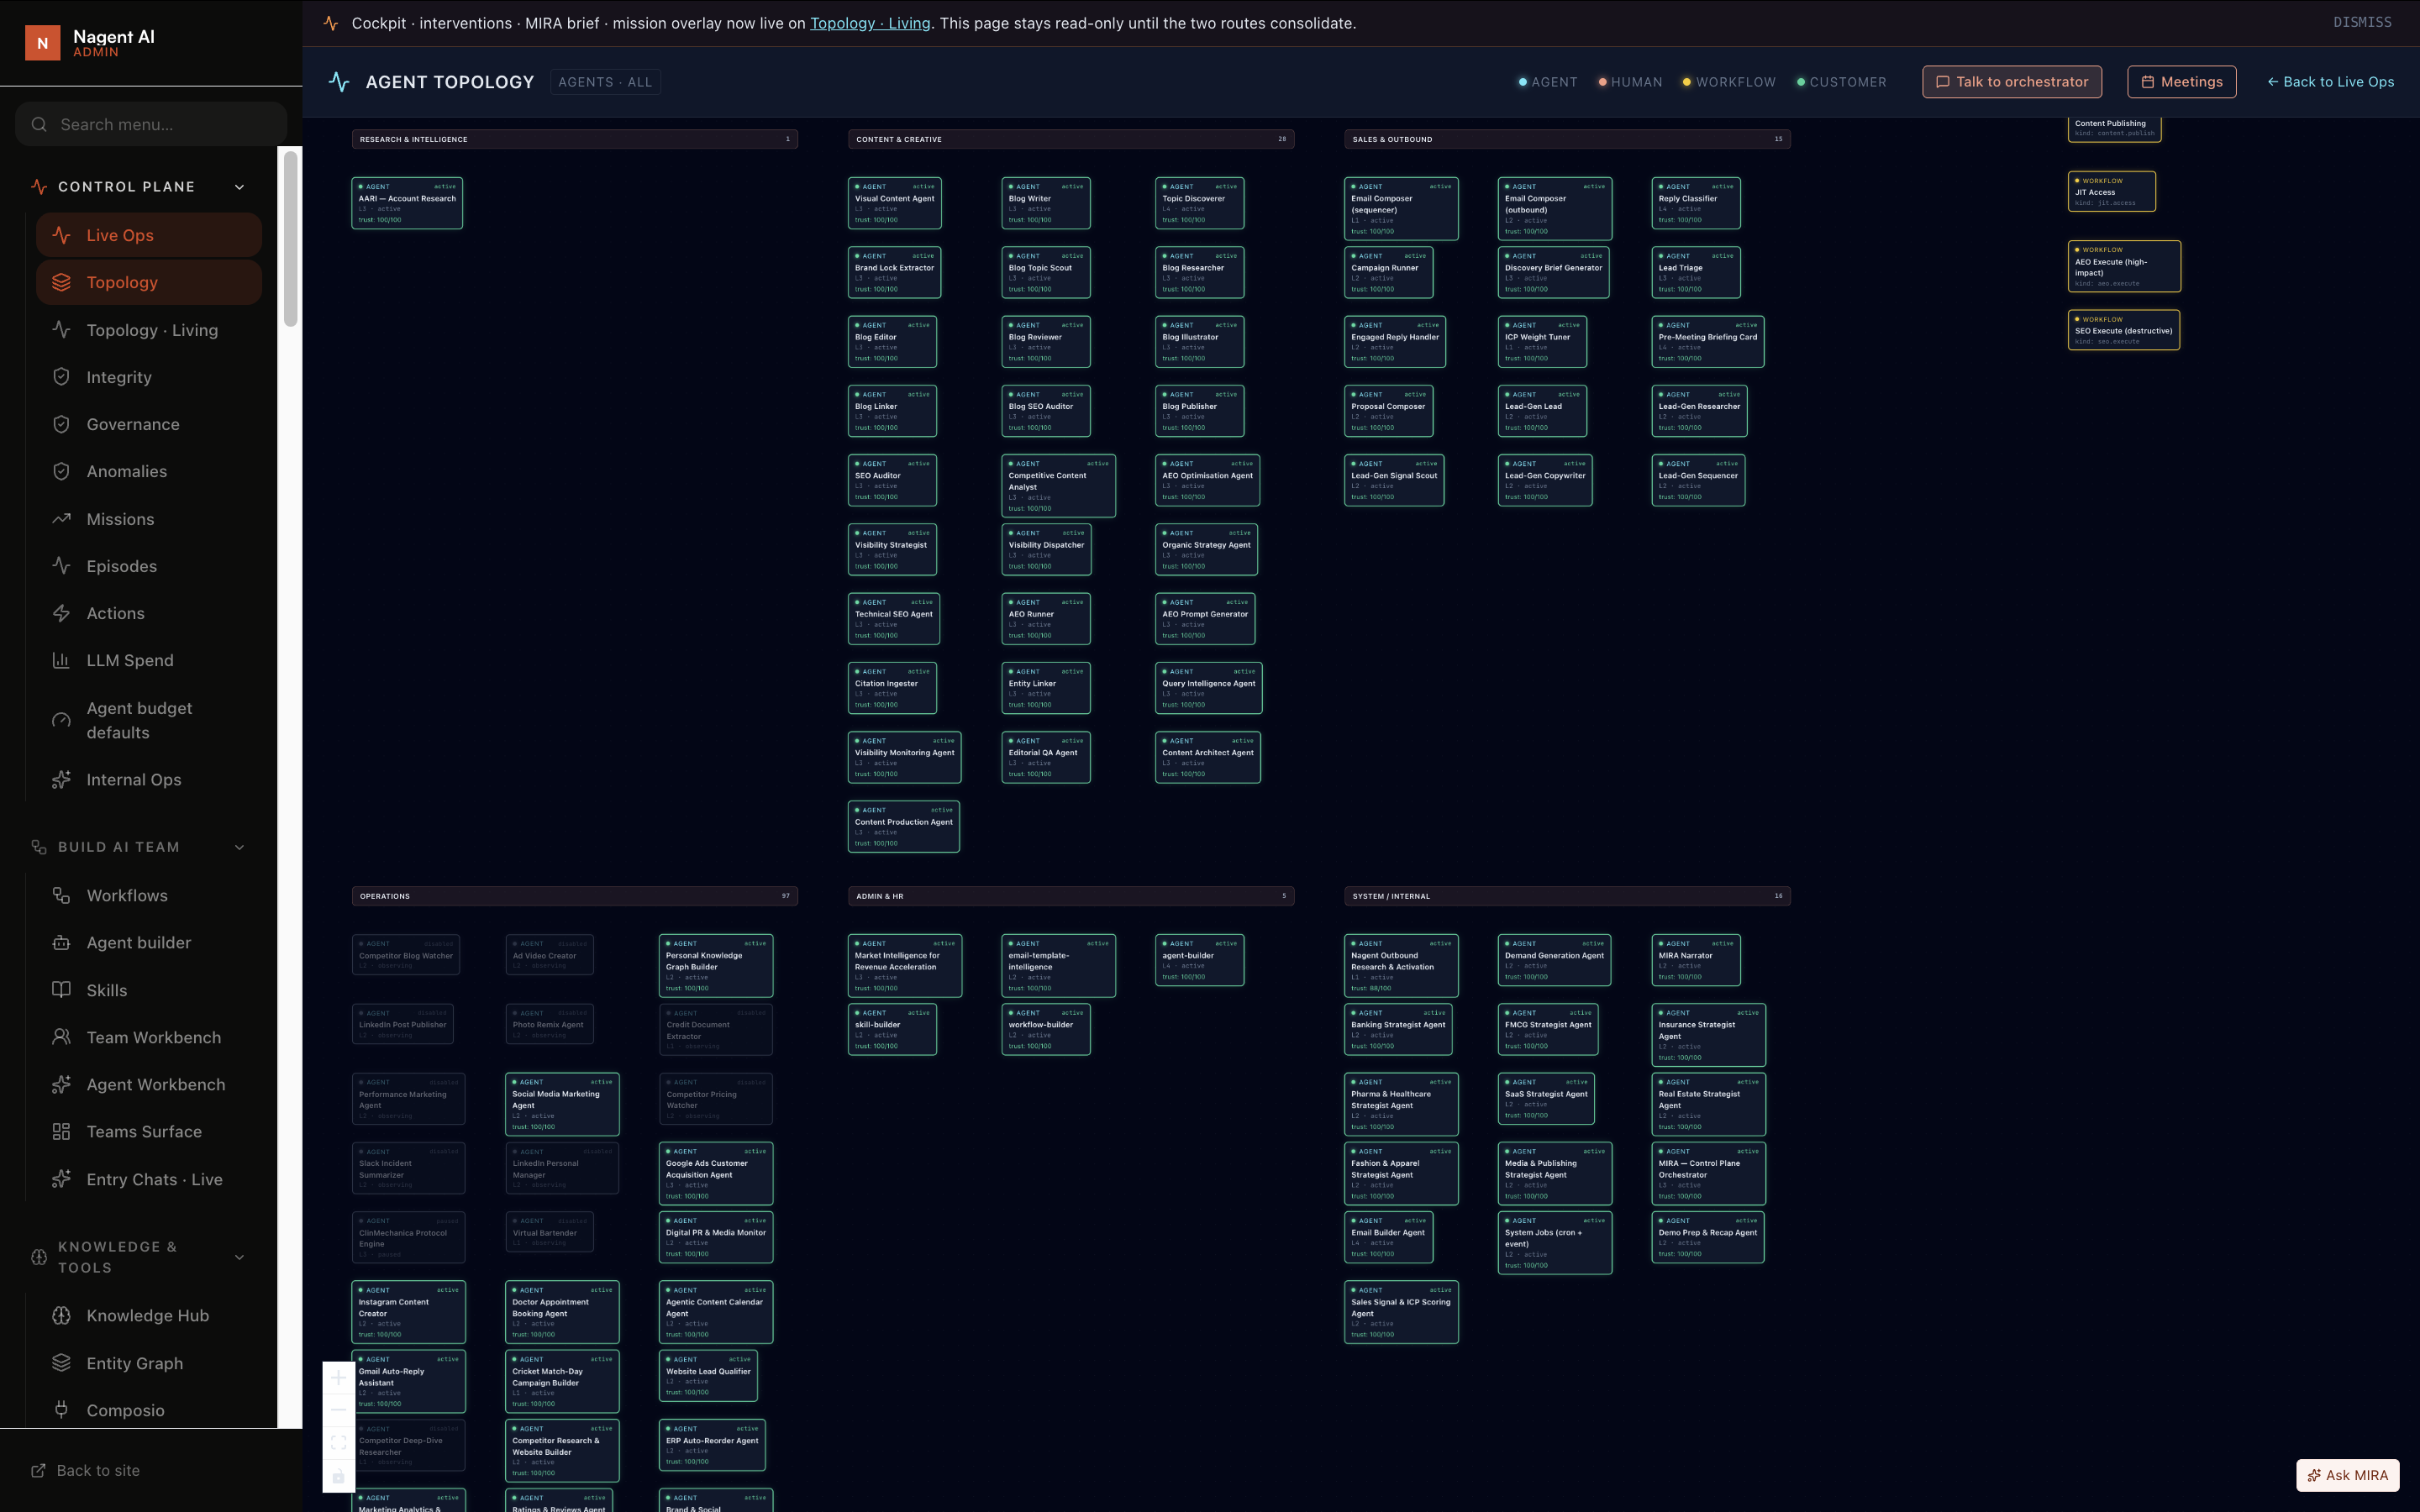Open Internal Ops item

(149, 779)
